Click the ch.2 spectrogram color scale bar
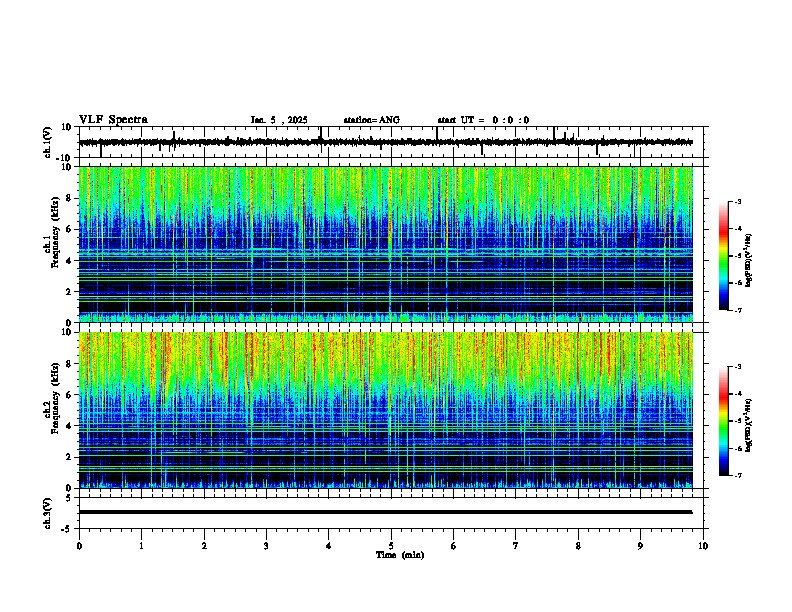Screen dimensions: 792x612 (x=724, y=421)
